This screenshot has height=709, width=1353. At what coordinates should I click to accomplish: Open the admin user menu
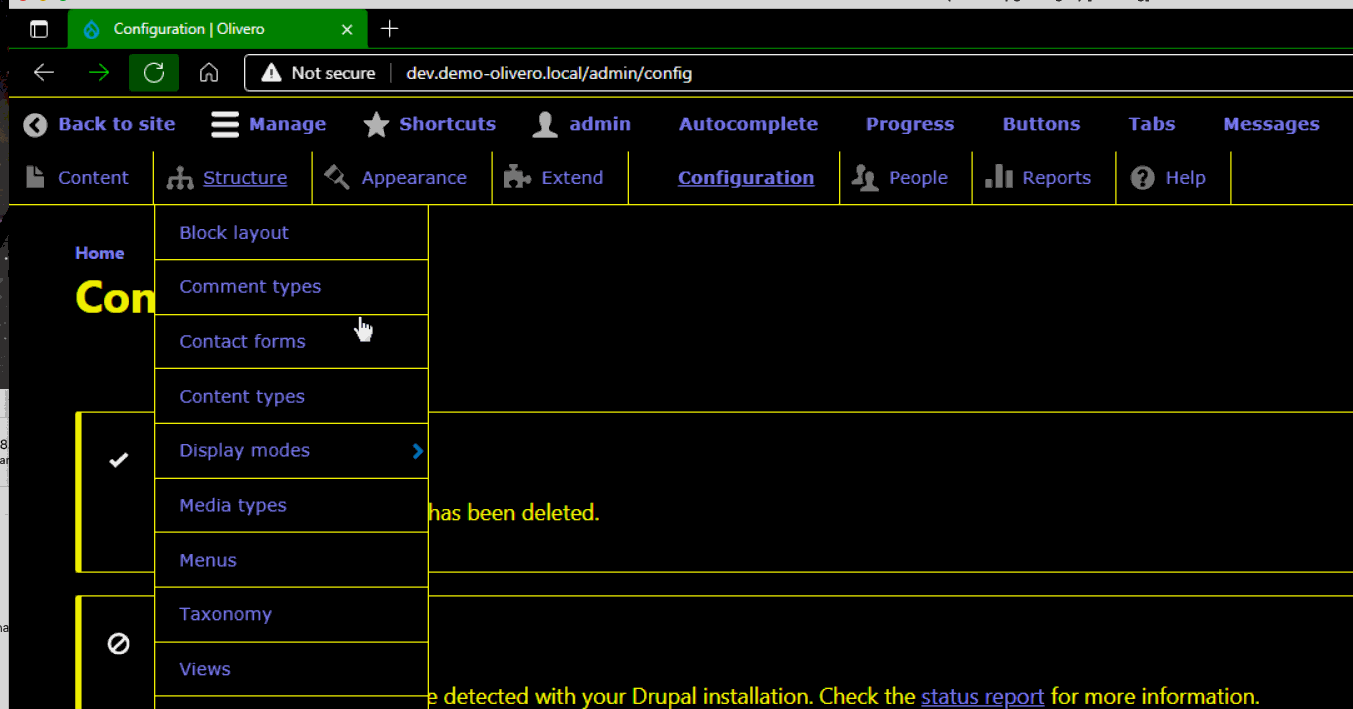pyautogui.click(x=600, y=124)
